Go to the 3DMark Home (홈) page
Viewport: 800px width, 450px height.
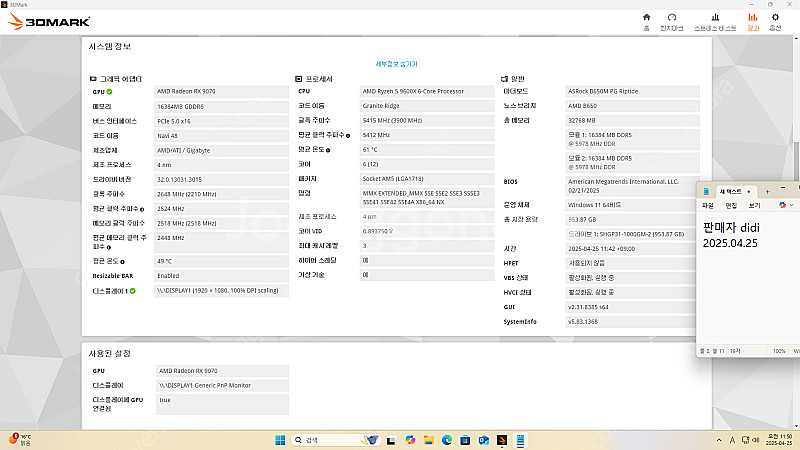coord(646,22)
